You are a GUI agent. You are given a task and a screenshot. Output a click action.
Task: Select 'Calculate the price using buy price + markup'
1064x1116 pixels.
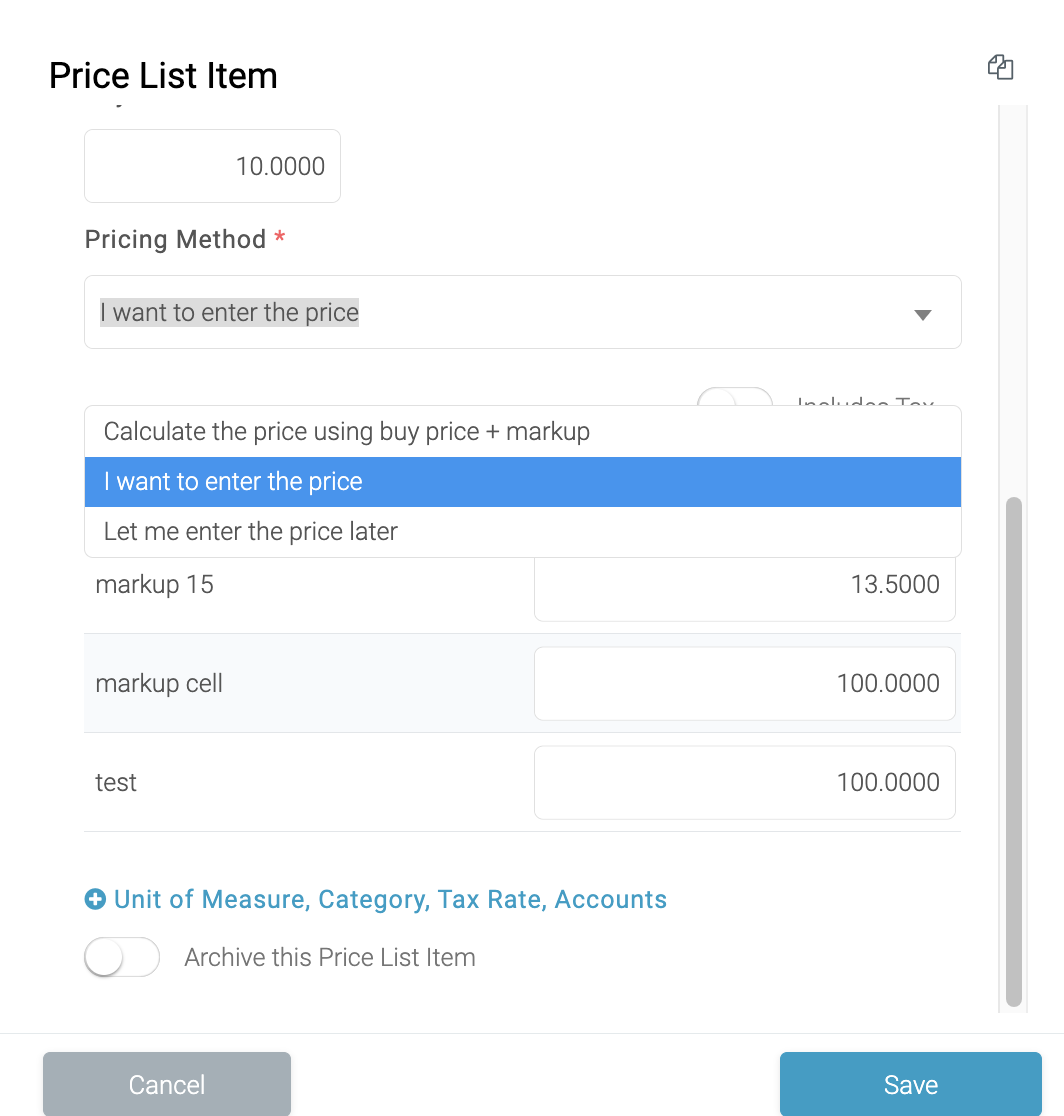(347, 432)
